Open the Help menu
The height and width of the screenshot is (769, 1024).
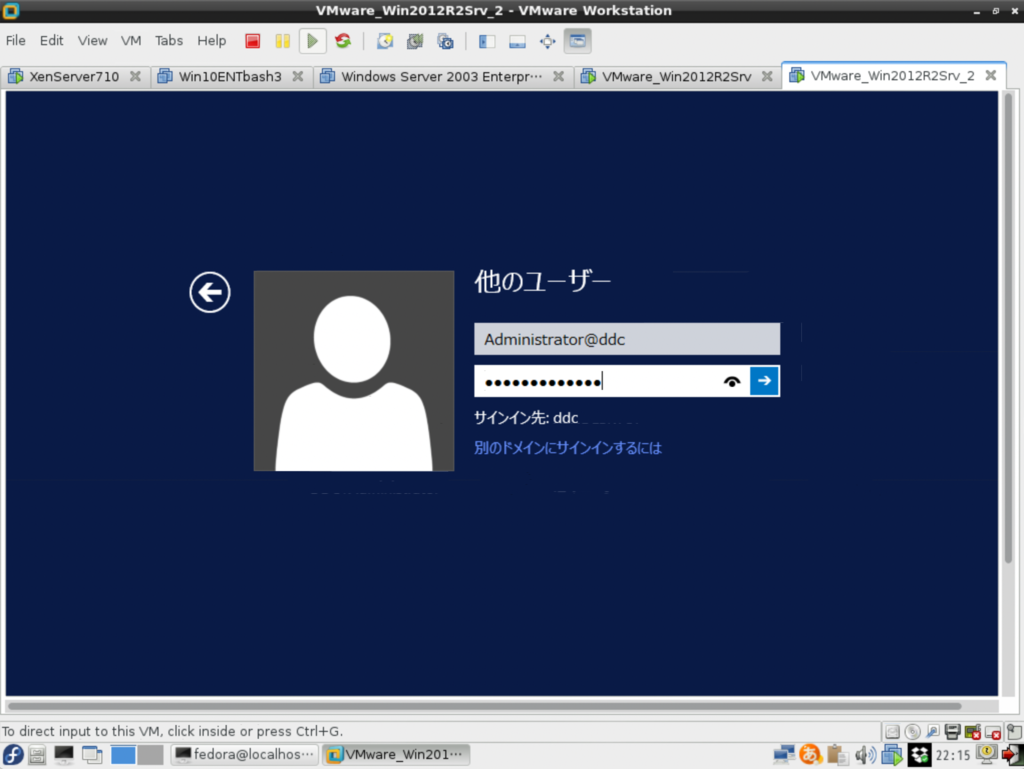(212, 40)
